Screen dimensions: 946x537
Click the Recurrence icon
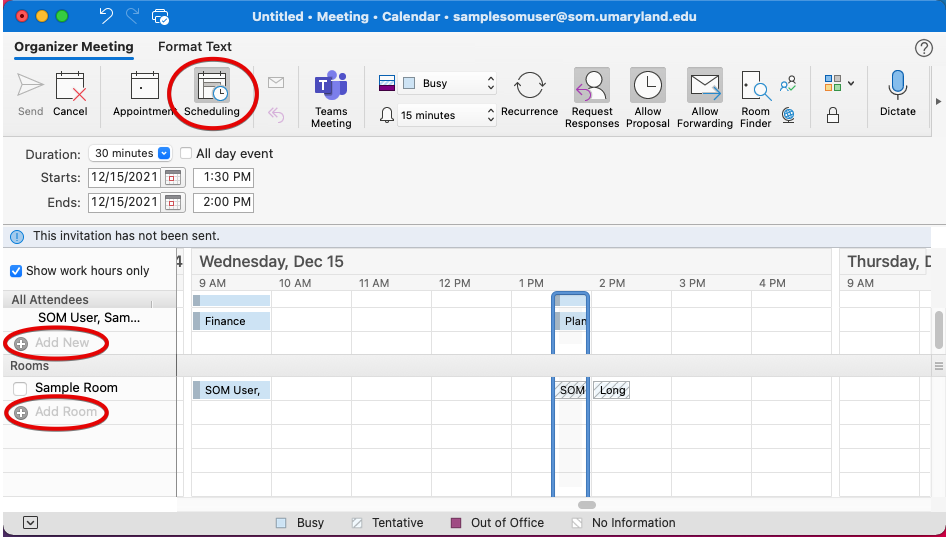click(x=529, y=87)
